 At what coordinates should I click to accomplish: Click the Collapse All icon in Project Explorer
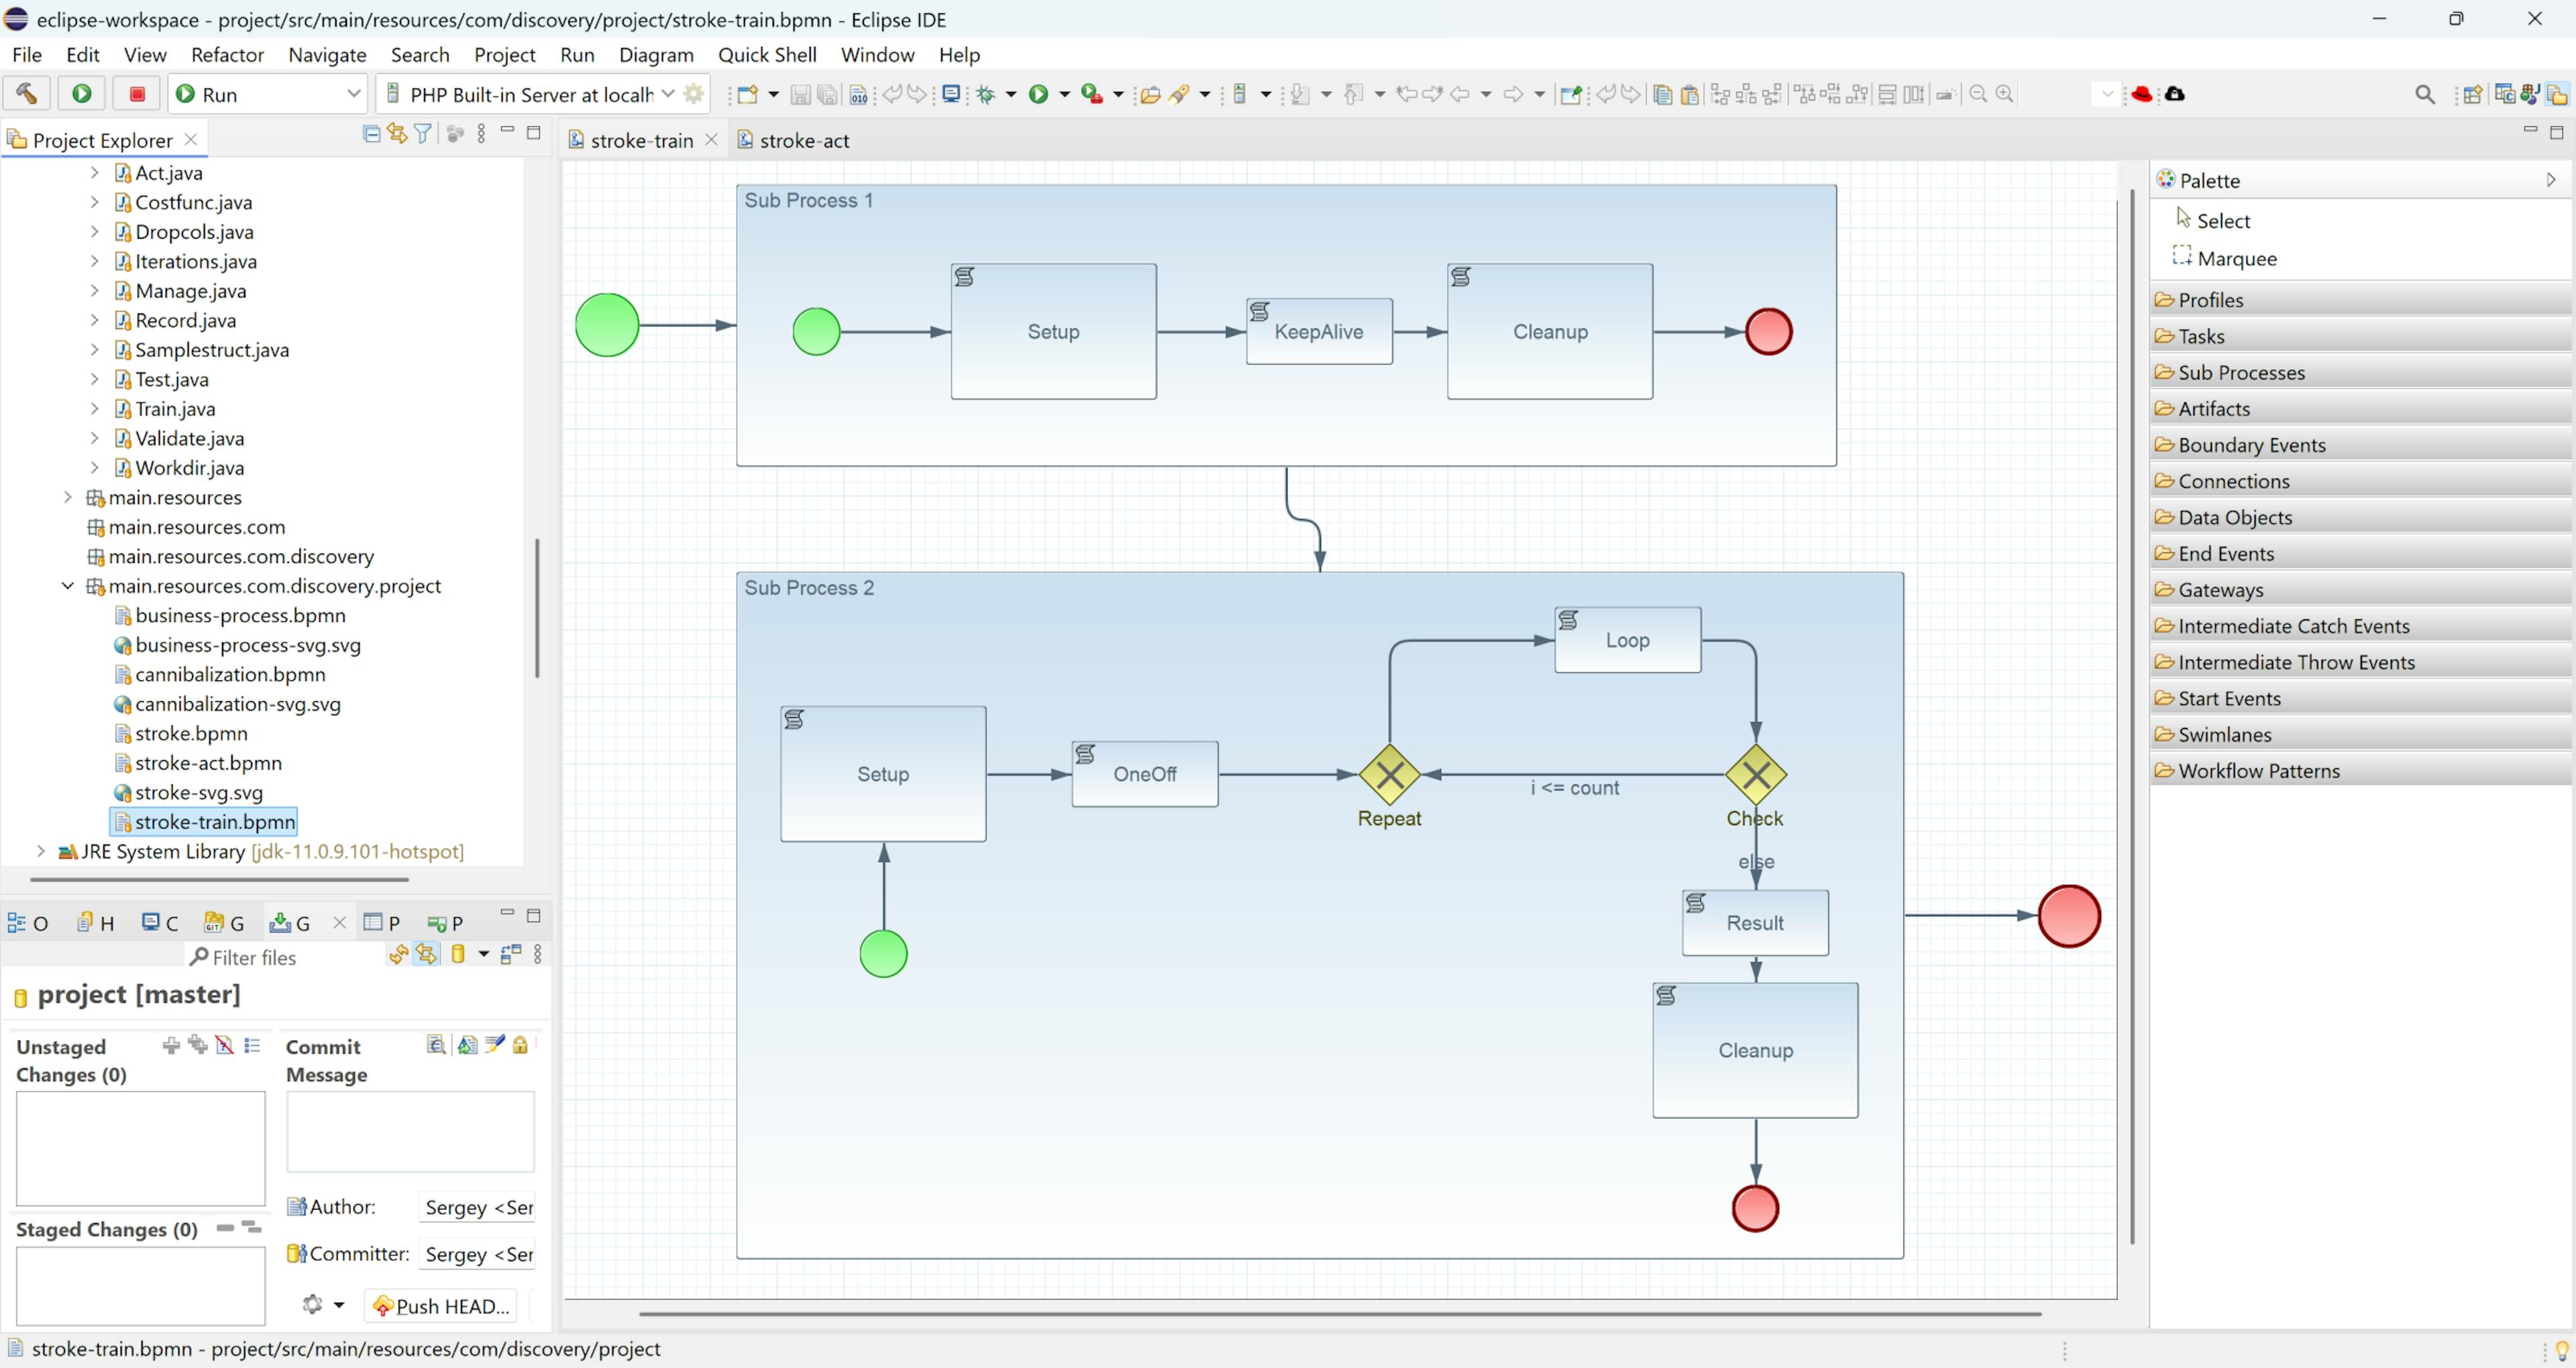[x=371, y=134]
